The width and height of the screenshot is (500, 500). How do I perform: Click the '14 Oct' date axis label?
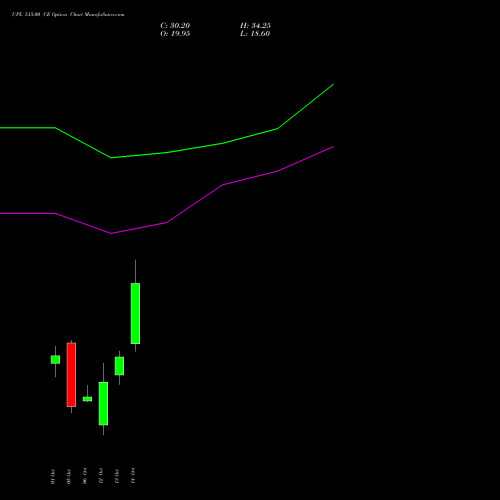tap(133, 476)
